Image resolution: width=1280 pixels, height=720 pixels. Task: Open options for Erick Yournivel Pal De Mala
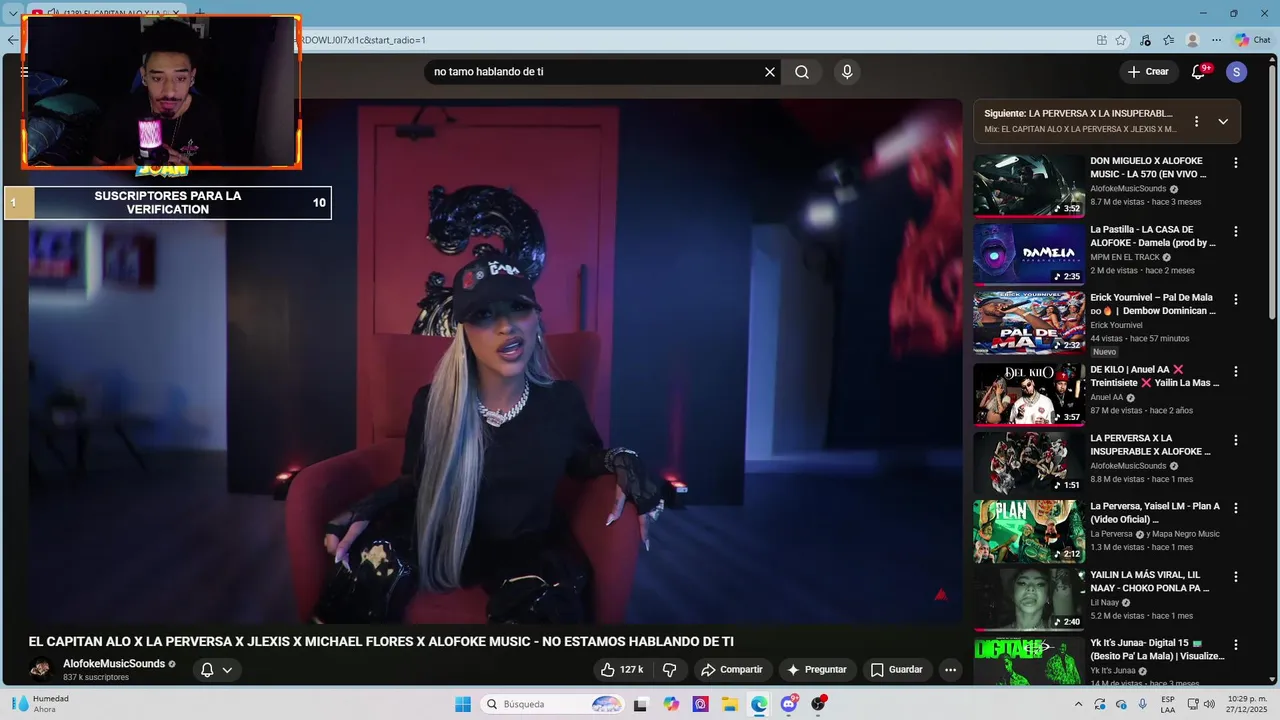pyautogui.click(x=1236, y=299)
